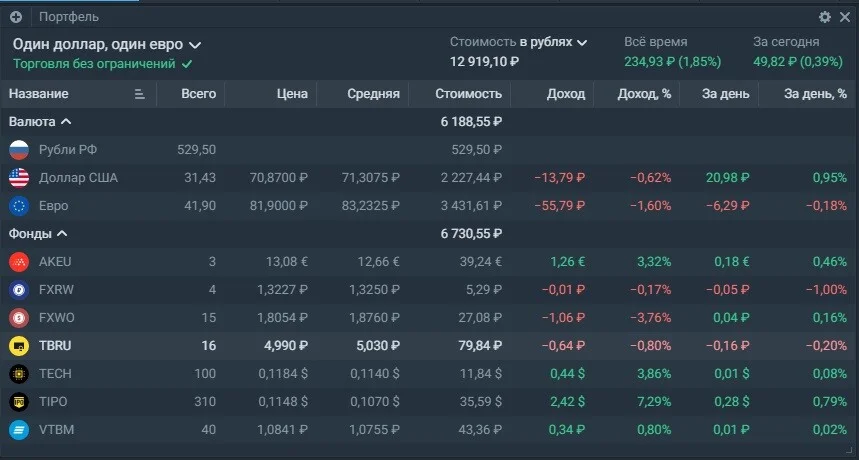Screen dimensions: 859x460
Task: Sort by За день column header
Action: point(726,94)
